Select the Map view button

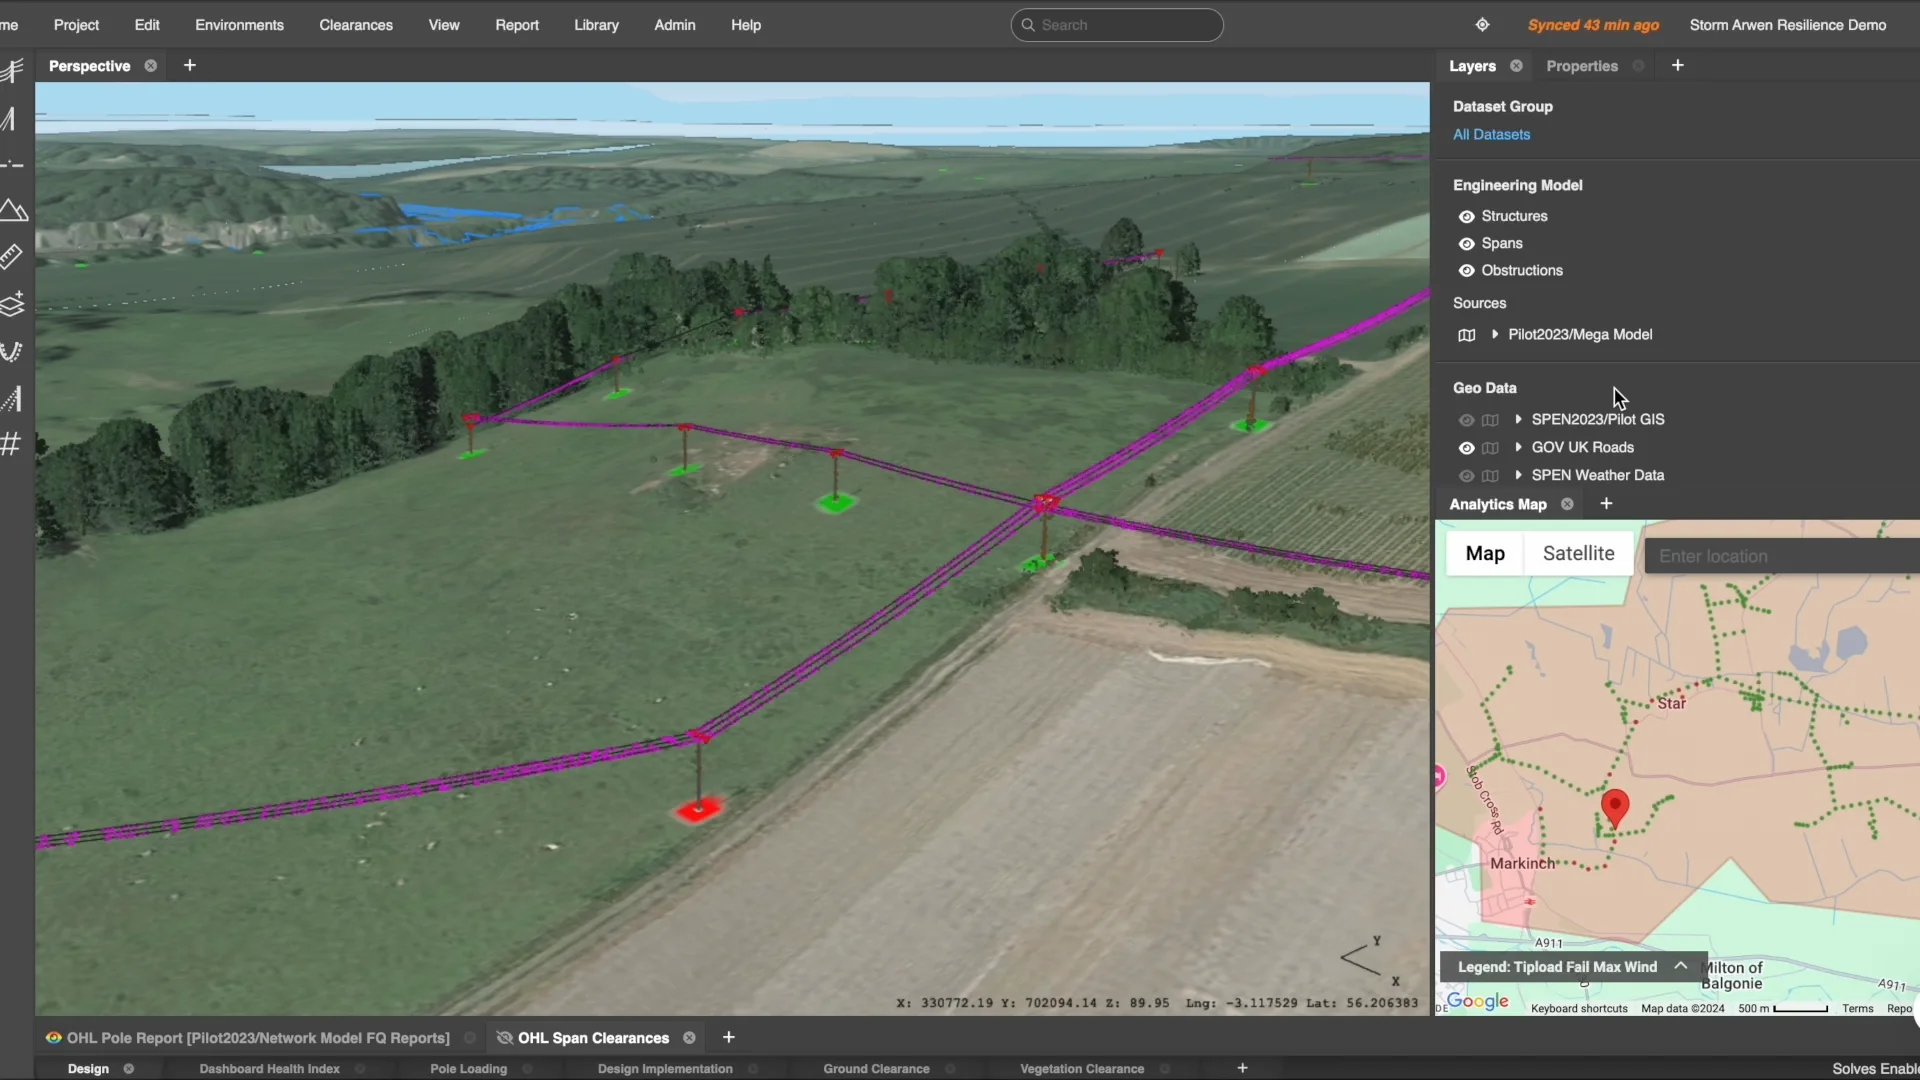1485,554
